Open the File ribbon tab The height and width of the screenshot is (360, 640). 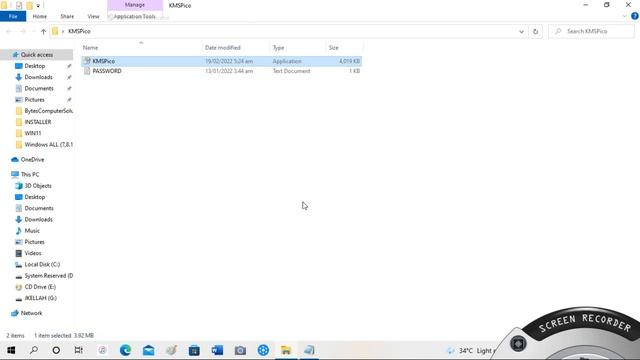coord(13,16)
